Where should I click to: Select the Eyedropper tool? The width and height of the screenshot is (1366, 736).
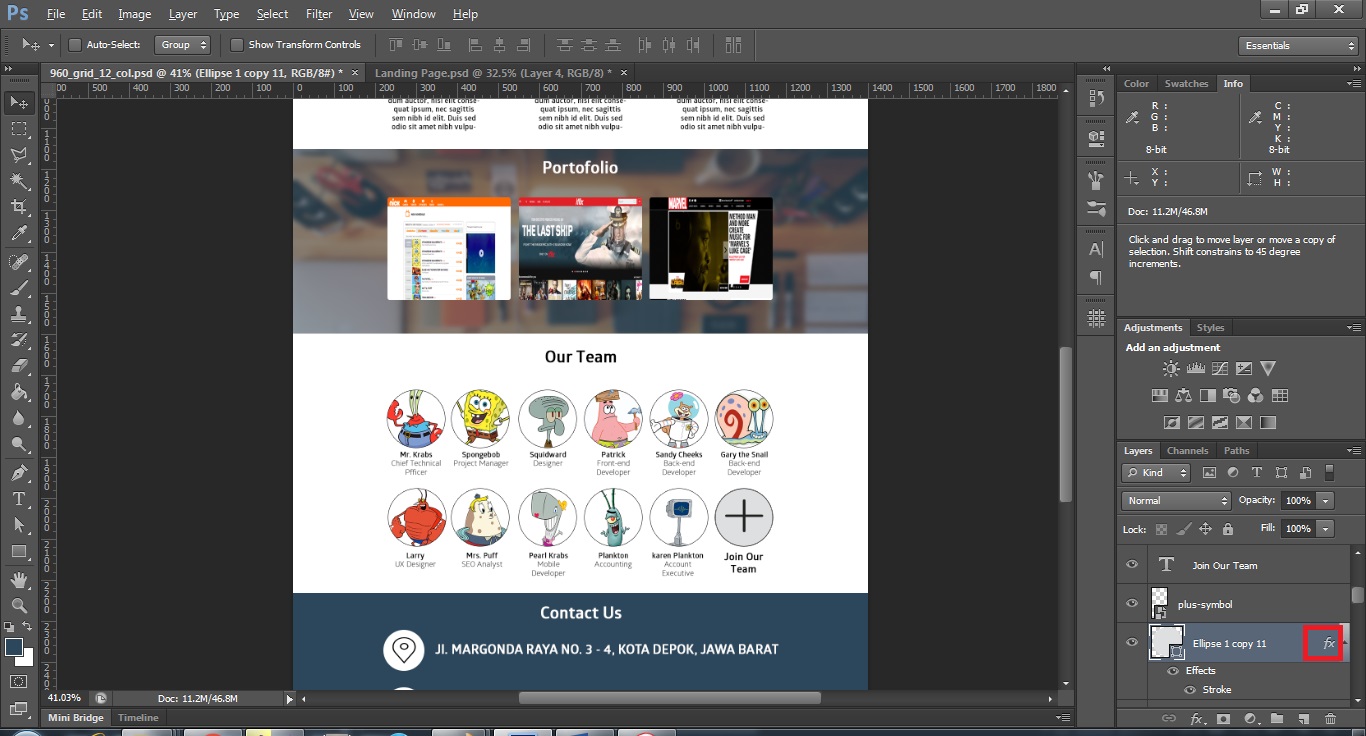(19, 234)
